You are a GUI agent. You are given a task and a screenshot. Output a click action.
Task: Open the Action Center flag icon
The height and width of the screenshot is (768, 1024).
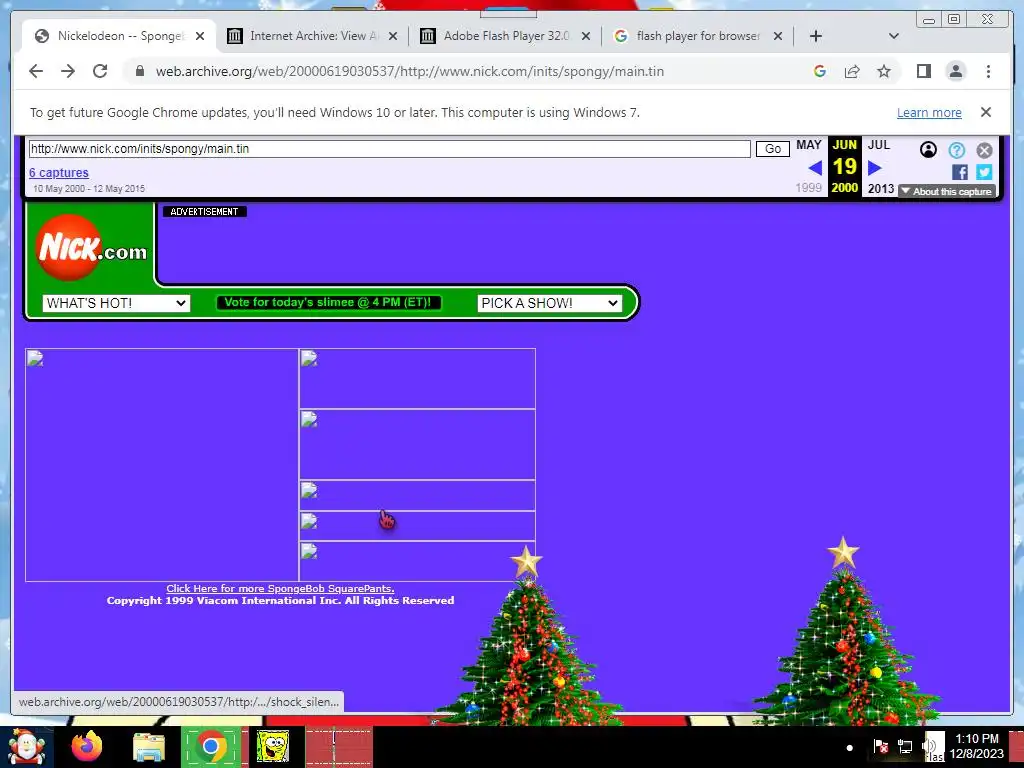pyautogui.click(x=880, y=746)
